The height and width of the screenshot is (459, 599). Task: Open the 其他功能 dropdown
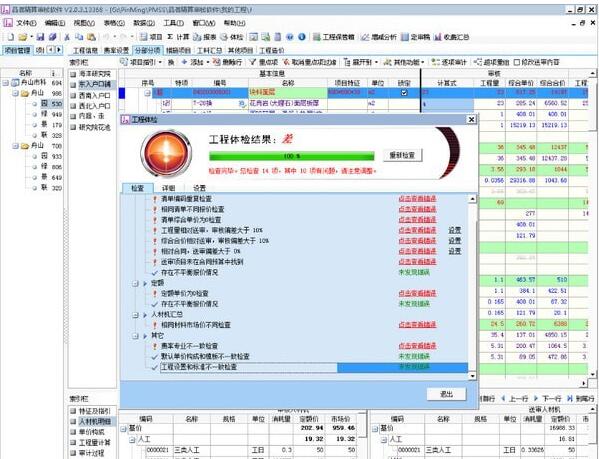tap(405, 62)
